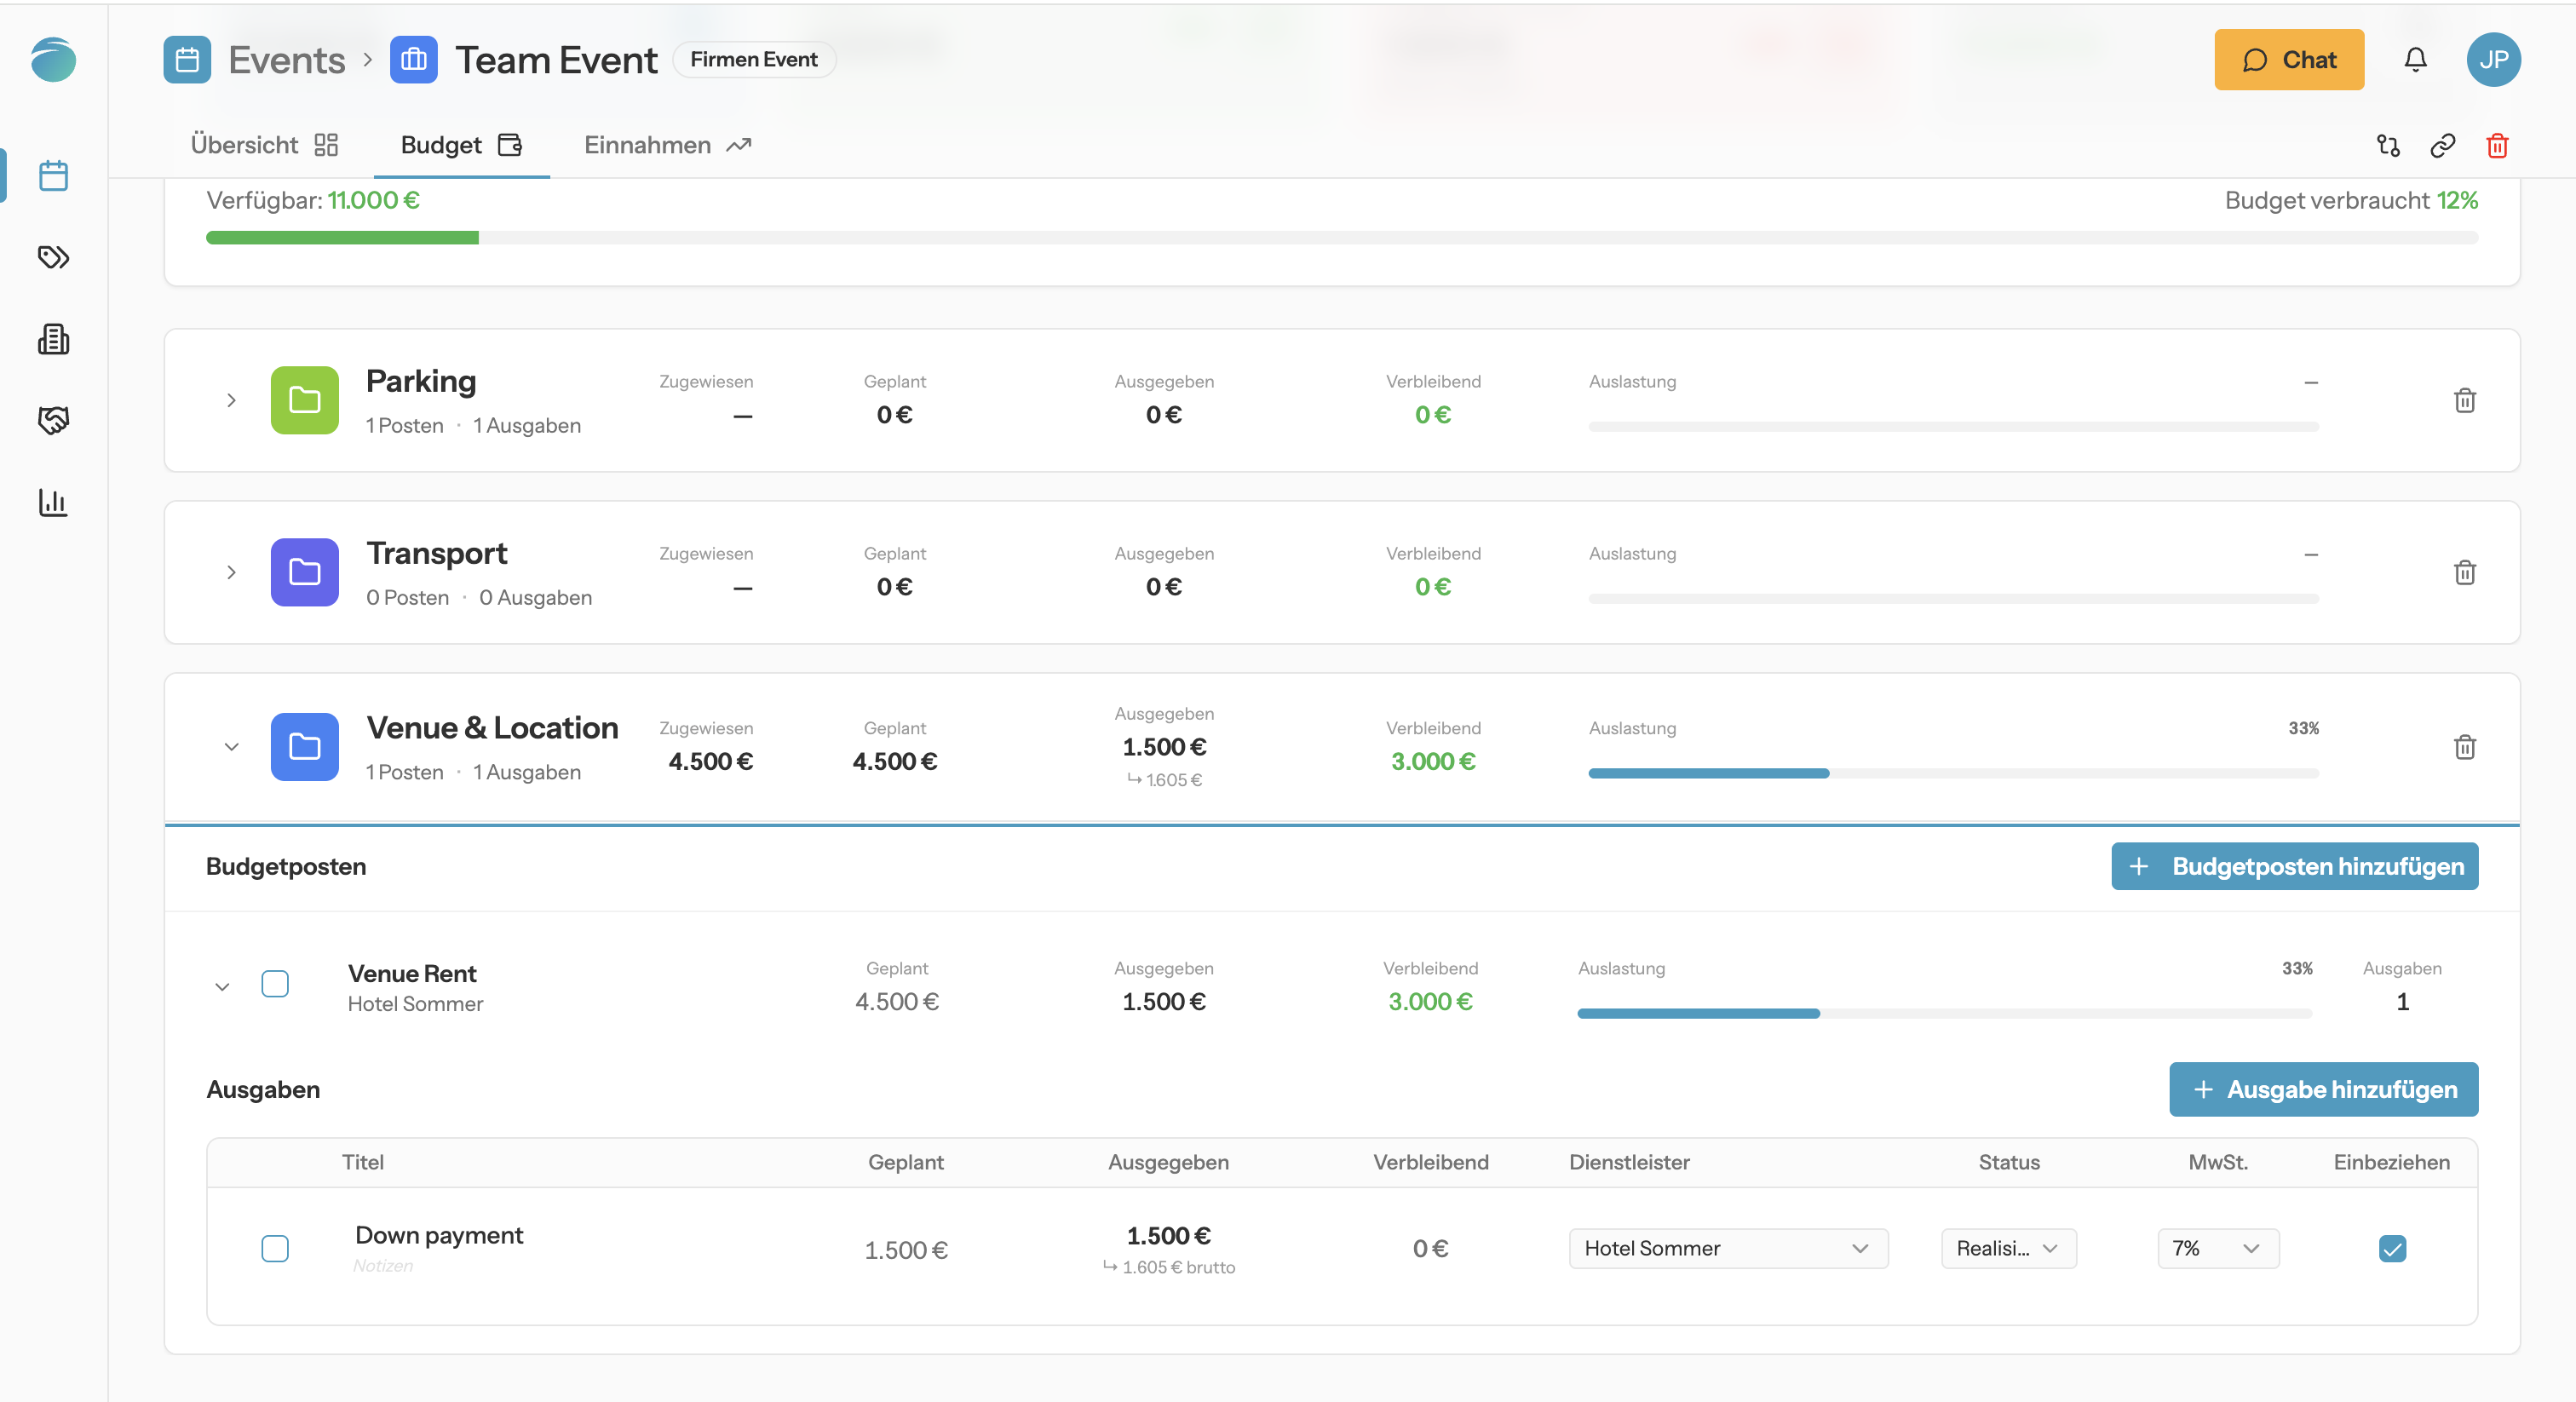Click the Events calendar breadcrumb icon
Image resolution: width=2576 pixels, height=1402 pixels.
tap(187, 60)
